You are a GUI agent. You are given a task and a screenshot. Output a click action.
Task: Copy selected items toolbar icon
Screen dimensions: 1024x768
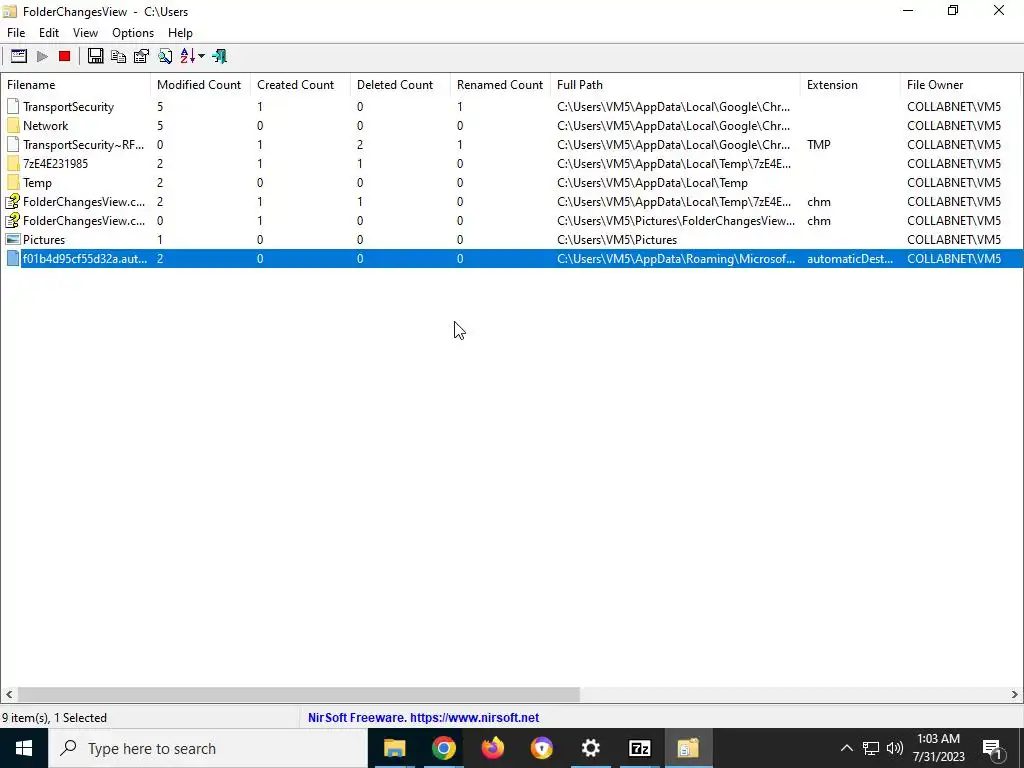coord(118,56)
